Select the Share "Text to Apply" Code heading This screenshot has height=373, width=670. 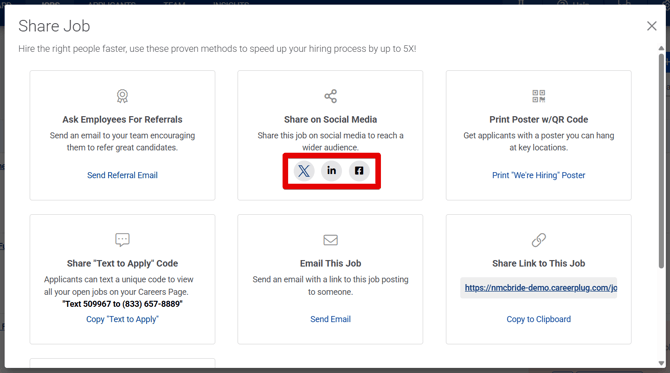(122, 264)
